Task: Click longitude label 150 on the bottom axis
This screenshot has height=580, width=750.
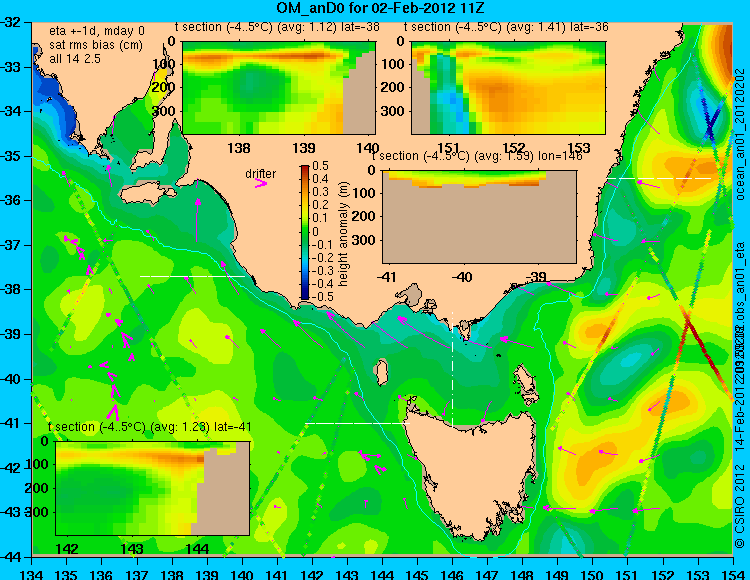Action: 593,573
